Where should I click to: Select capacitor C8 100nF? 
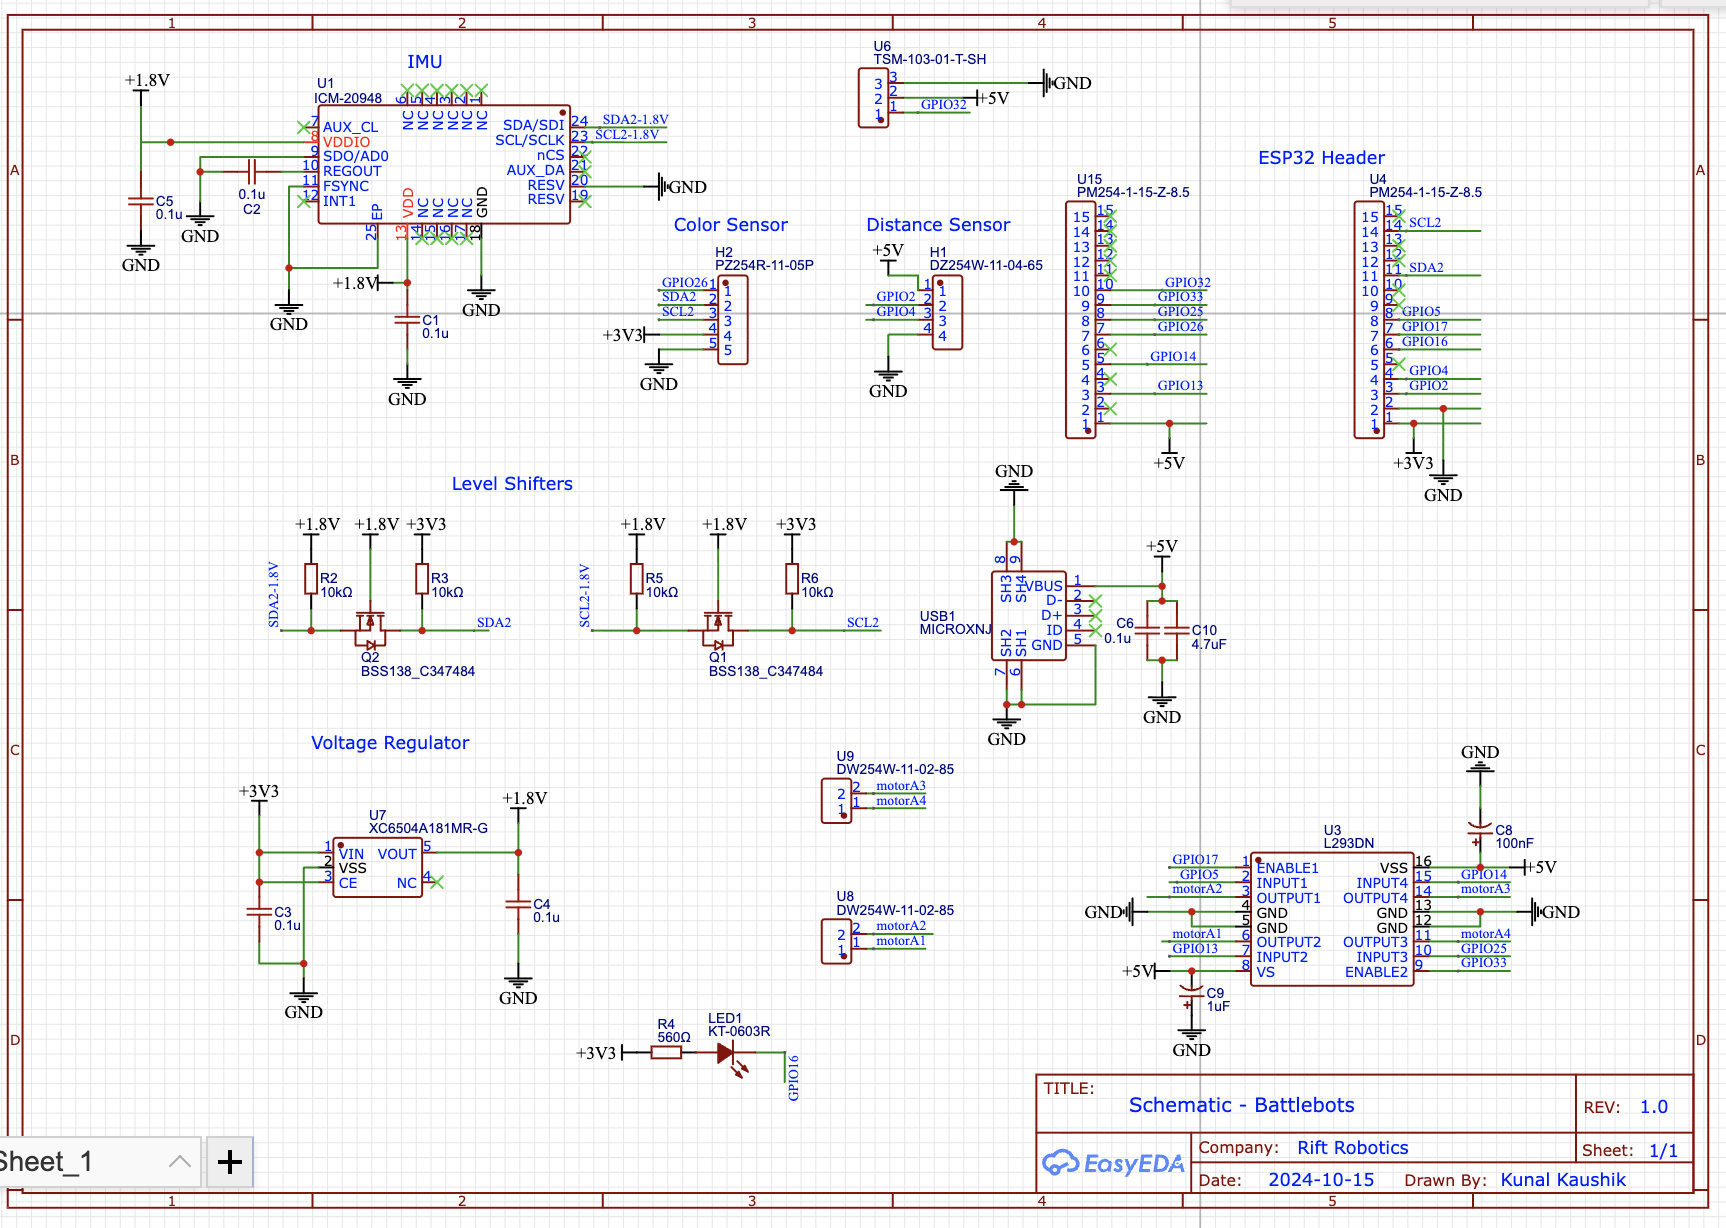point(1480,830)
